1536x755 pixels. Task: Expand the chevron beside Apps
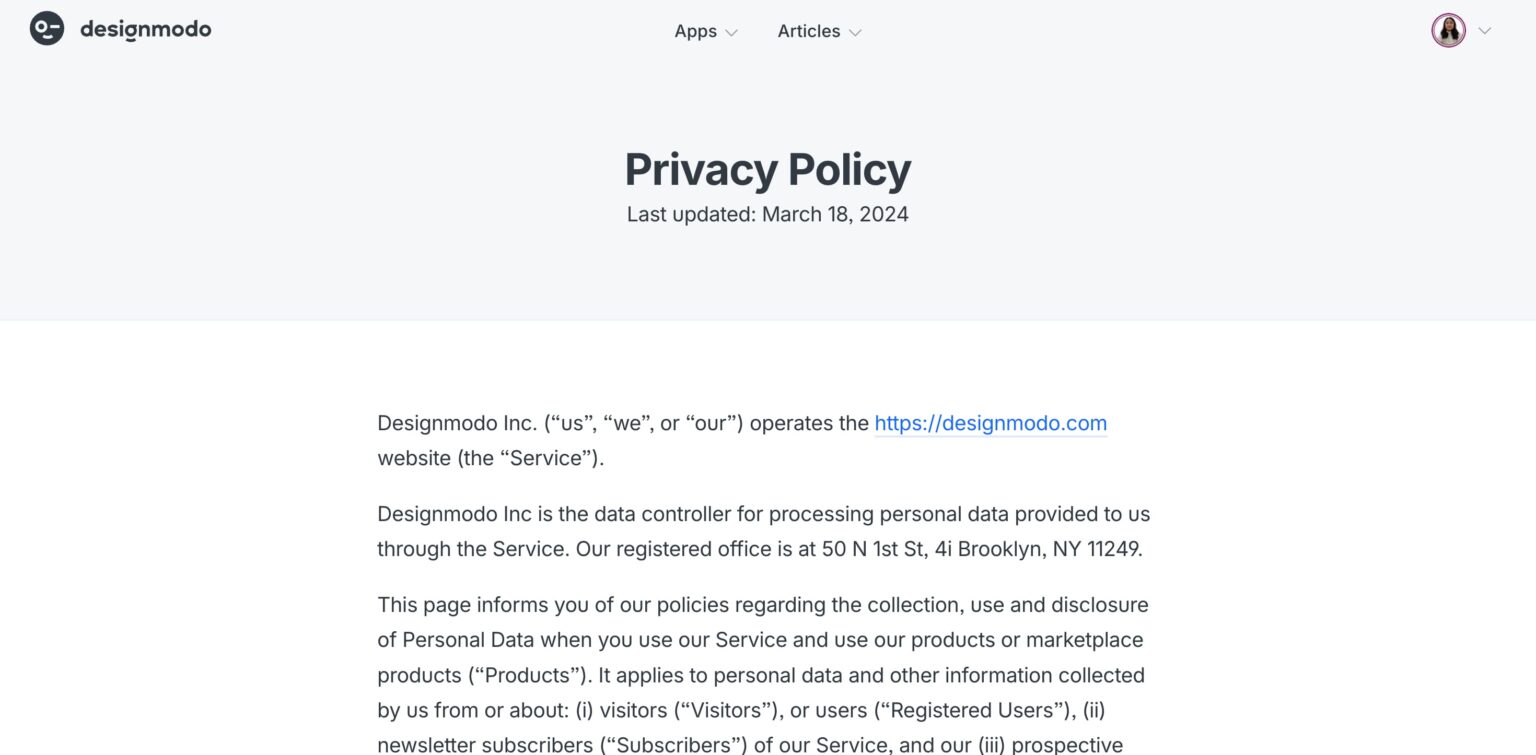(x=731, y=32)
